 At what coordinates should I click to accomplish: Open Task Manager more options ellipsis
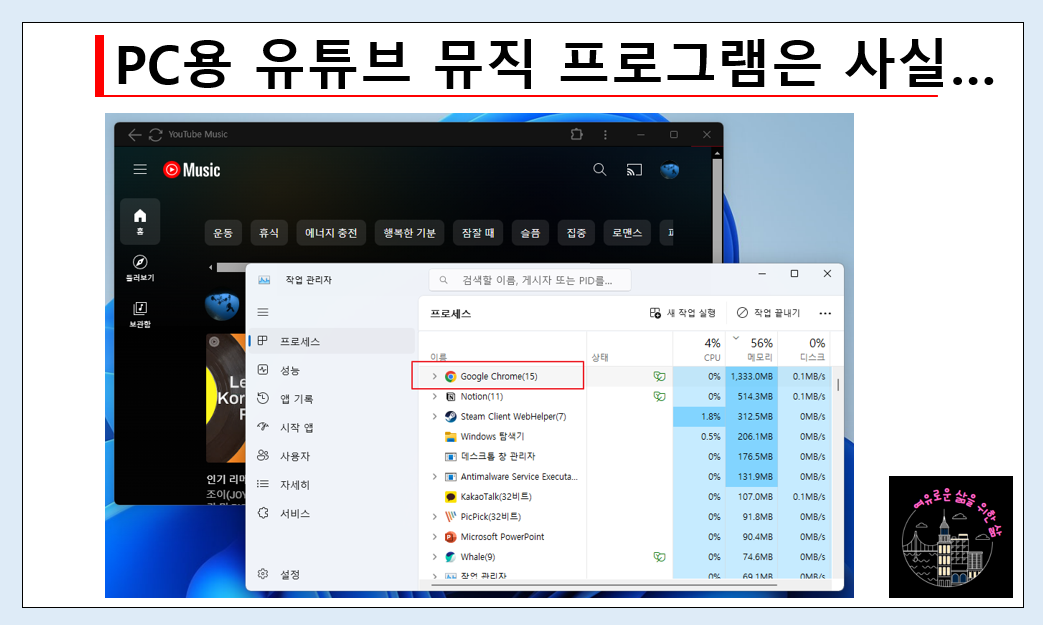pyautogui.click(x=825, y=313)
